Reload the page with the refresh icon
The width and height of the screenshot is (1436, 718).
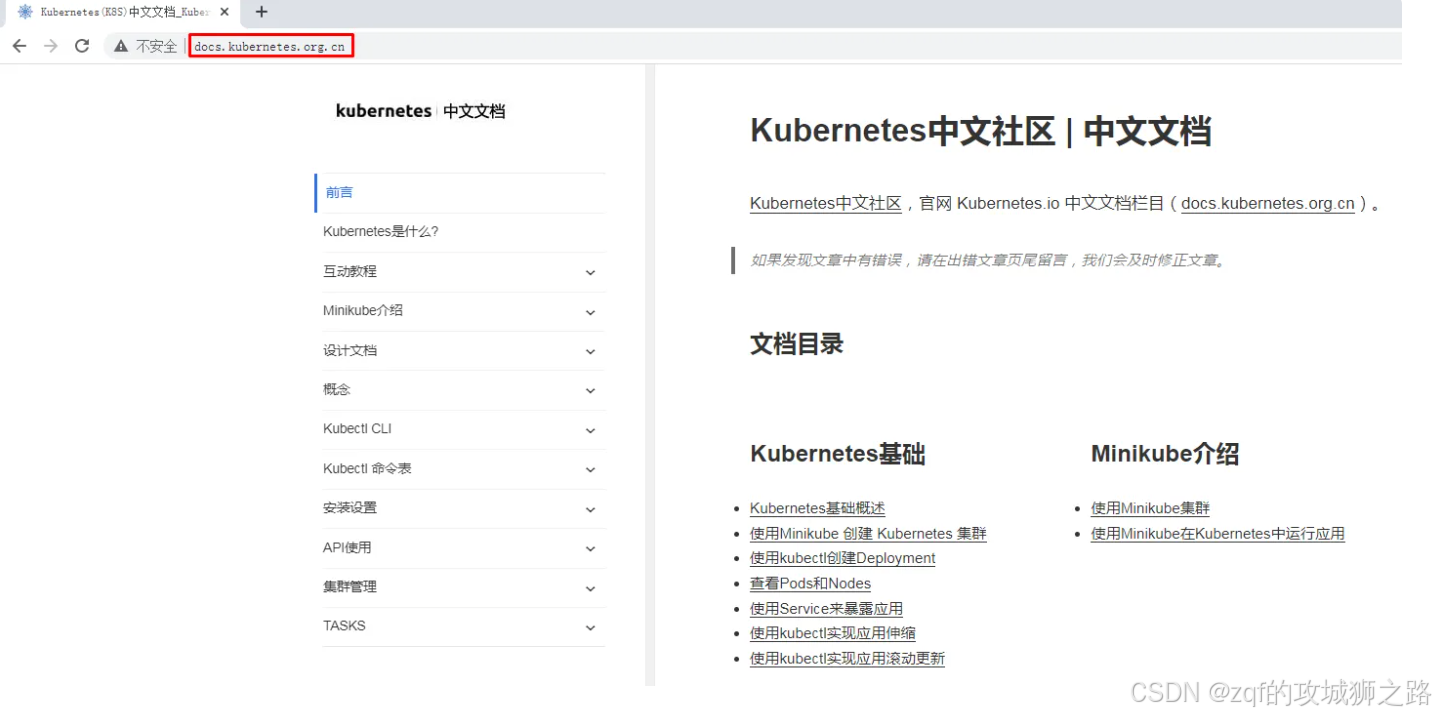[82, 46]
